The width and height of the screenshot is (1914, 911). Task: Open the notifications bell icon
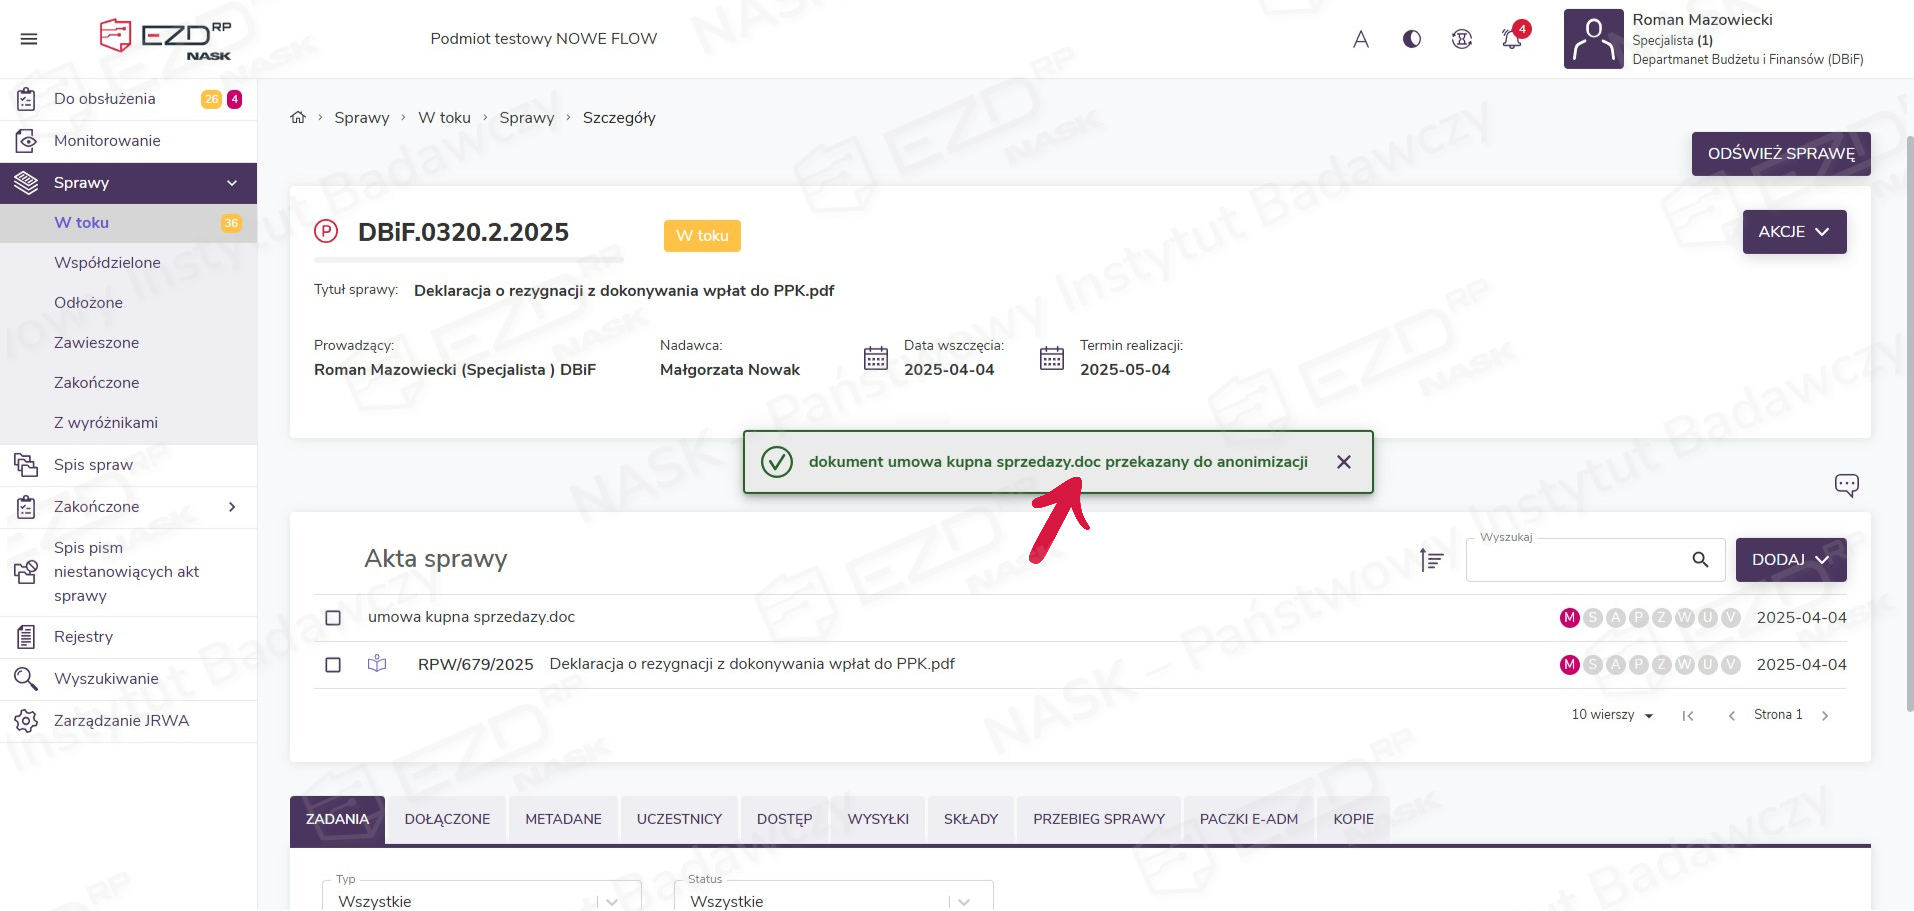click(1511, 39)
